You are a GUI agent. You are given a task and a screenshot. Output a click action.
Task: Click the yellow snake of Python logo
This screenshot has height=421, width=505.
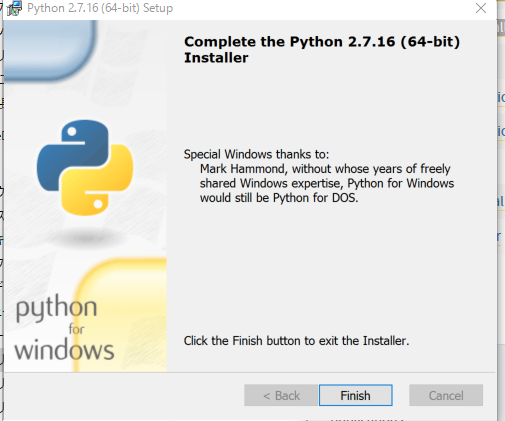[x=98, y=182]
